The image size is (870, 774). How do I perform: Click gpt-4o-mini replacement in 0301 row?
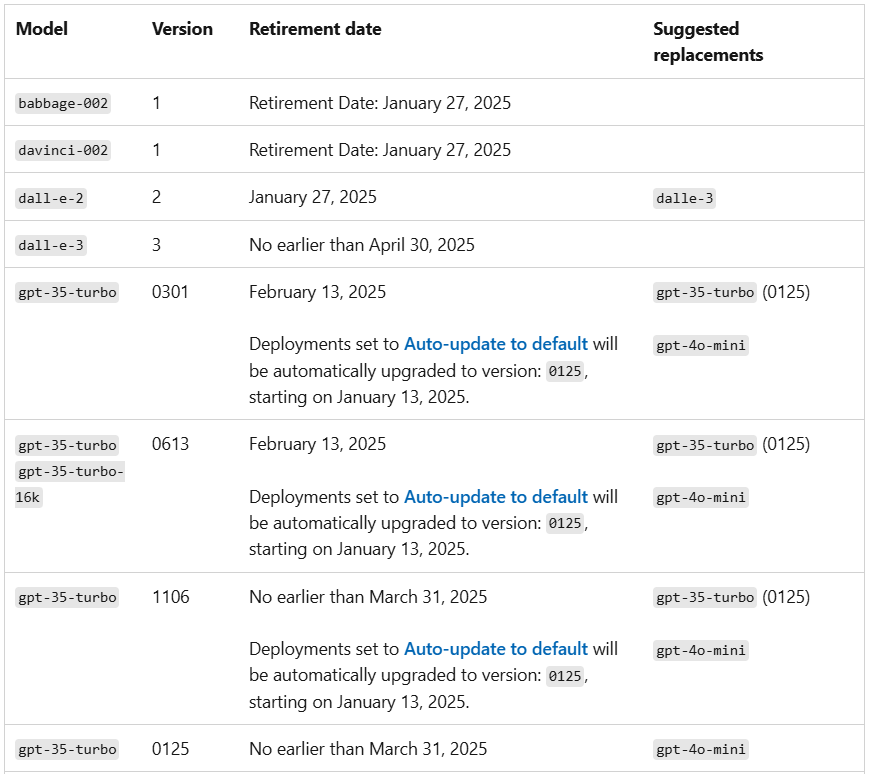click(x=701, y=345)
